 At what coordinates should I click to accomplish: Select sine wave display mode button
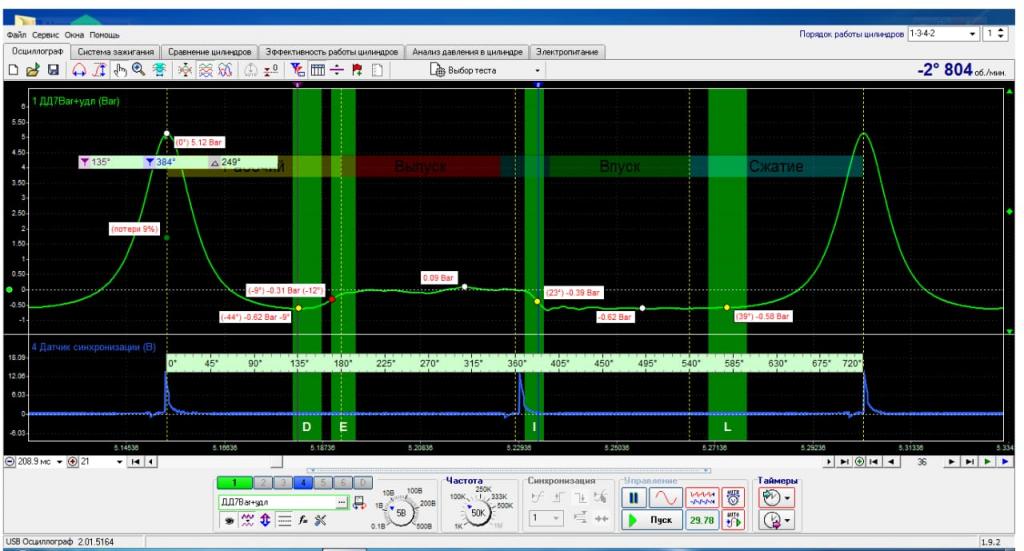665,498
